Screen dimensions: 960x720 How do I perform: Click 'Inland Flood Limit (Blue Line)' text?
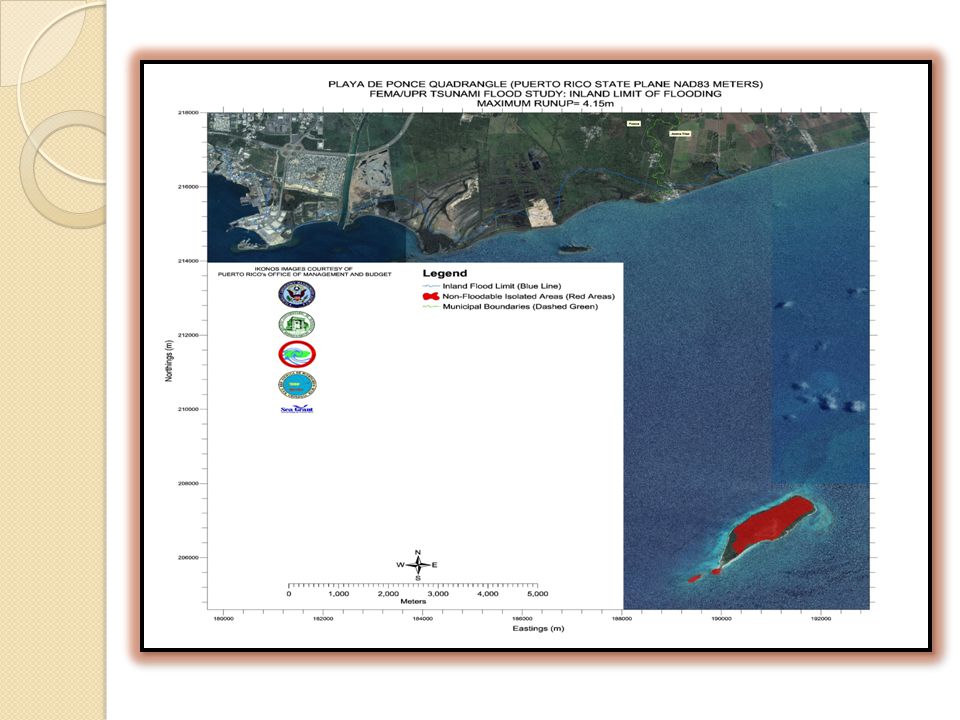coord(501,286)
